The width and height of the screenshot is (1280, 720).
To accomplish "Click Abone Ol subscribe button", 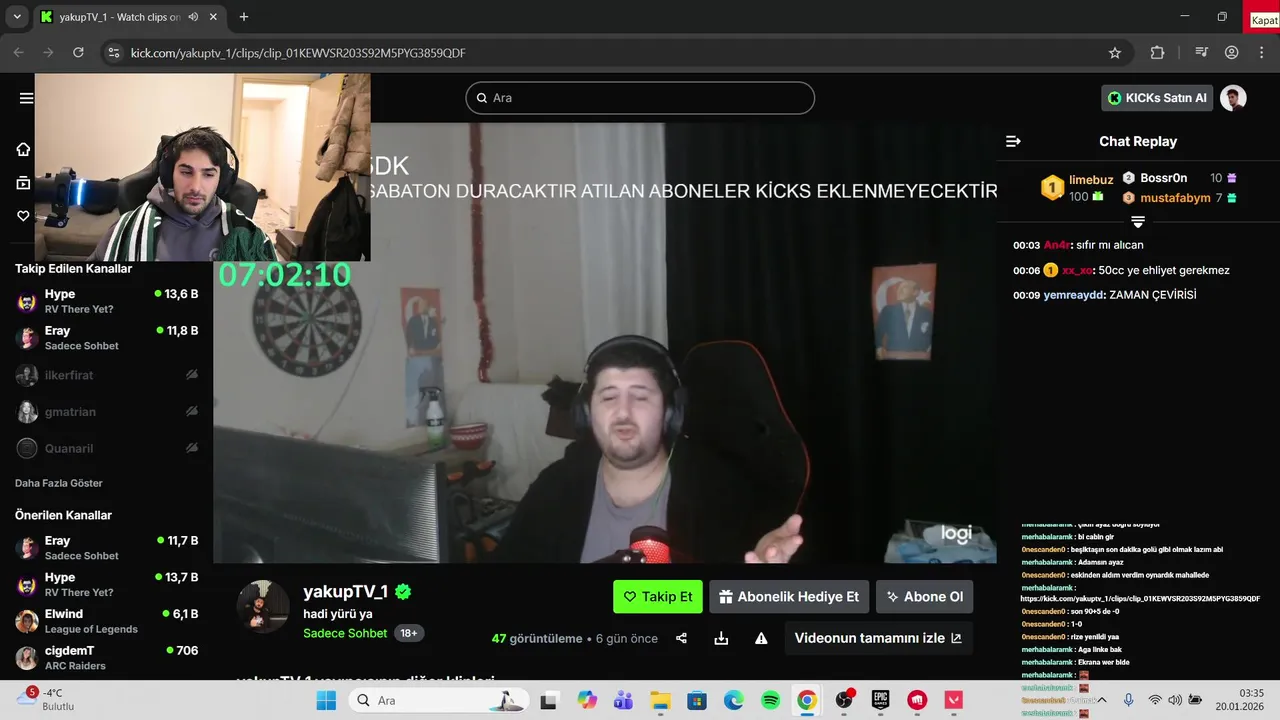I will tap(924, 597).
